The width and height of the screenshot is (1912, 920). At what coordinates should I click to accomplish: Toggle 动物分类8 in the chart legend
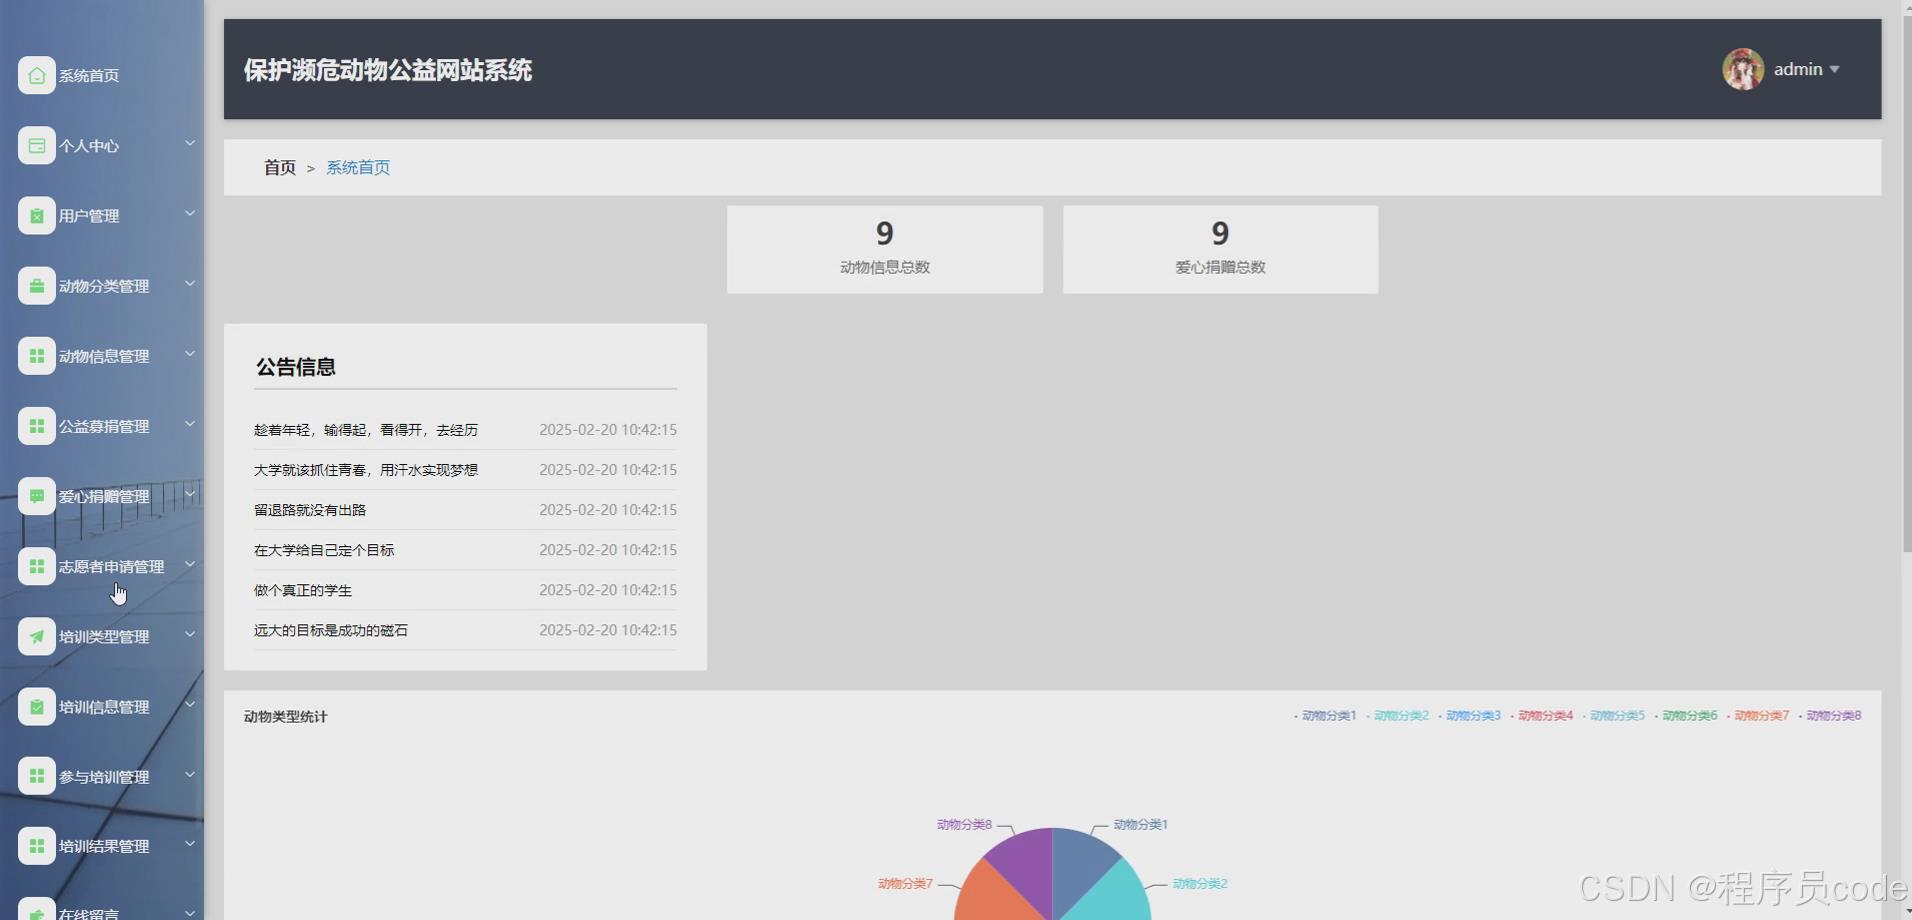coord(1829,716)
